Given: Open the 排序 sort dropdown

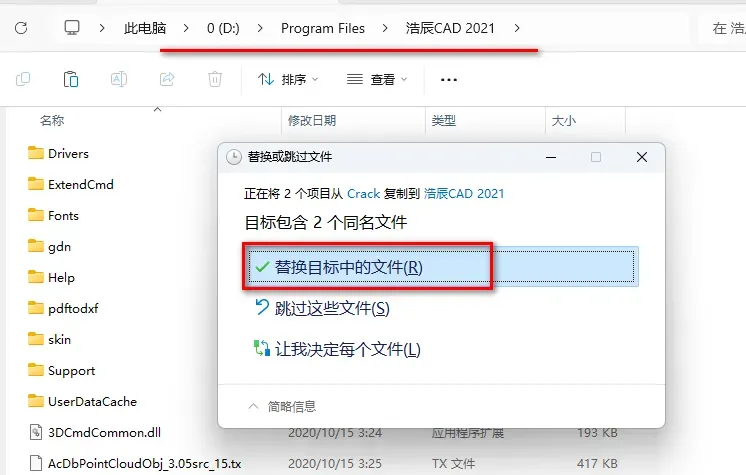Looking at the screenshot, I should (288, 79).
